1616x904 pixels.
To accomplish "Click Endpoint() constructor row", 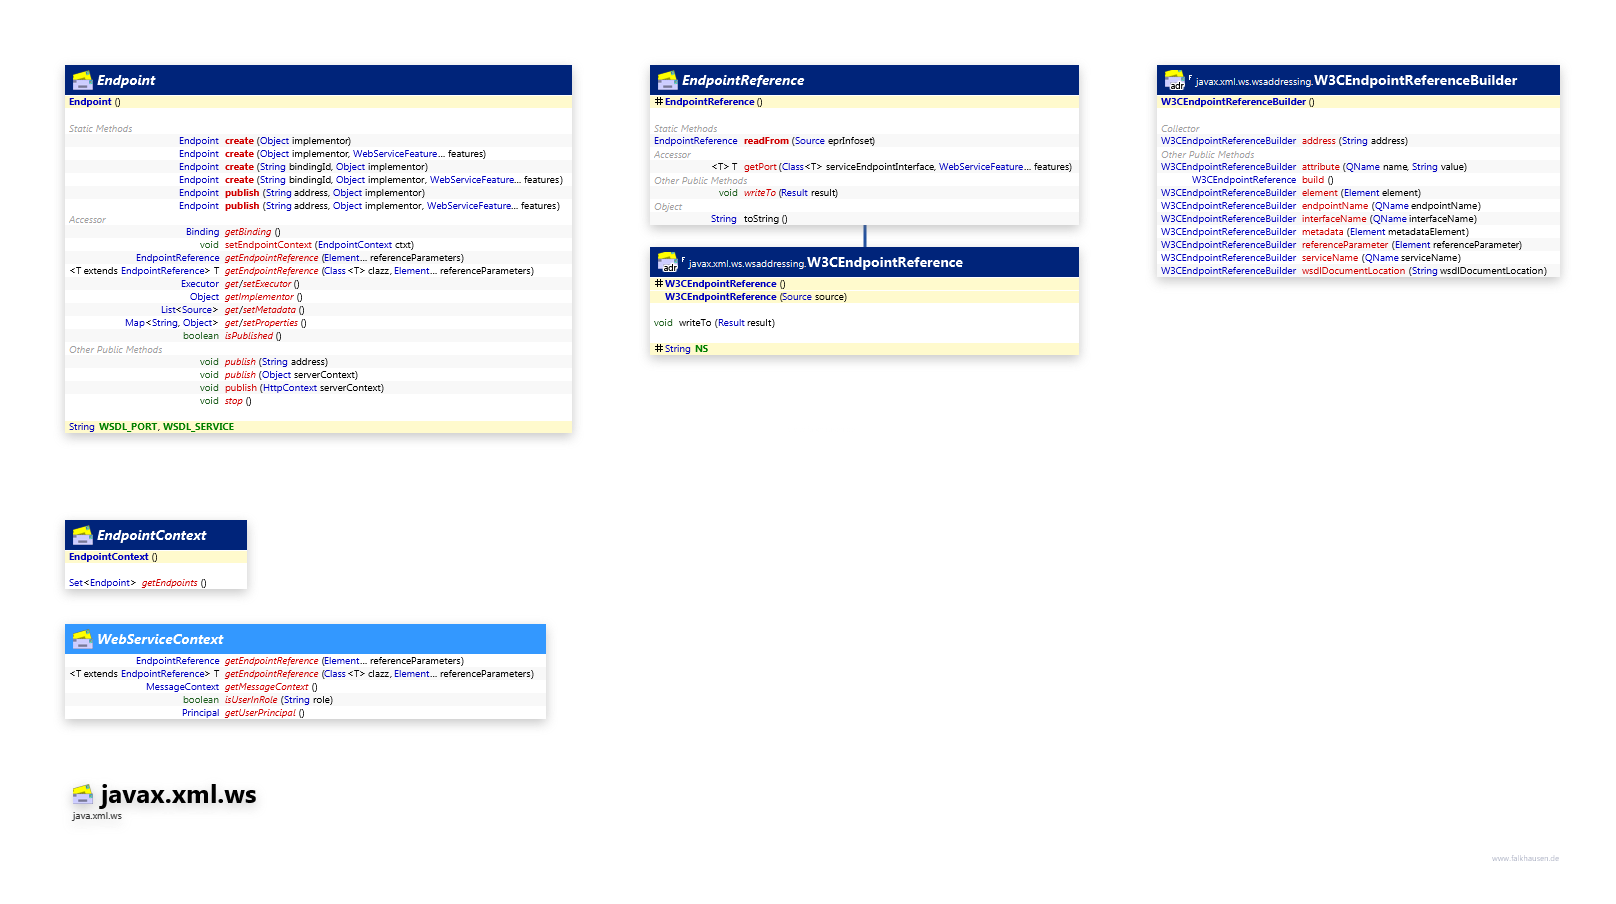I will point(318,102).
